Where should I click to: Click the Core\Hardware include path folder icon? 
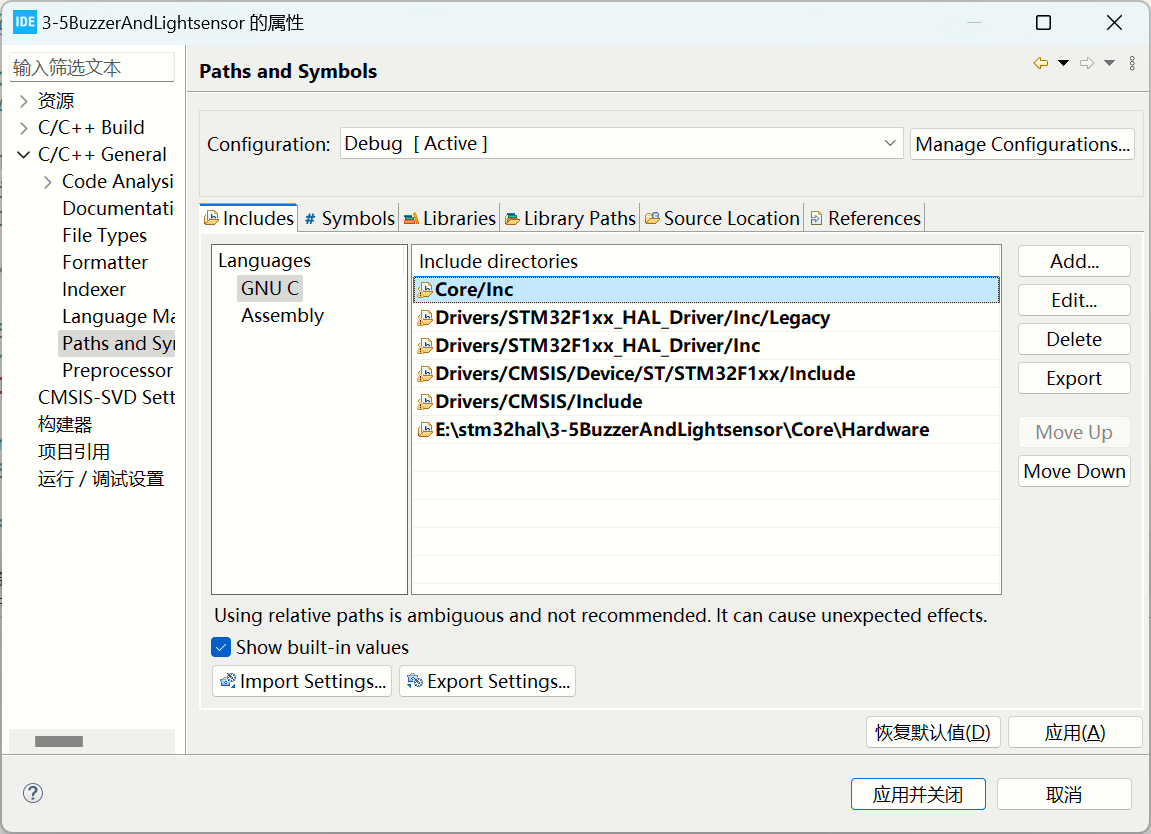coord(425,430)
